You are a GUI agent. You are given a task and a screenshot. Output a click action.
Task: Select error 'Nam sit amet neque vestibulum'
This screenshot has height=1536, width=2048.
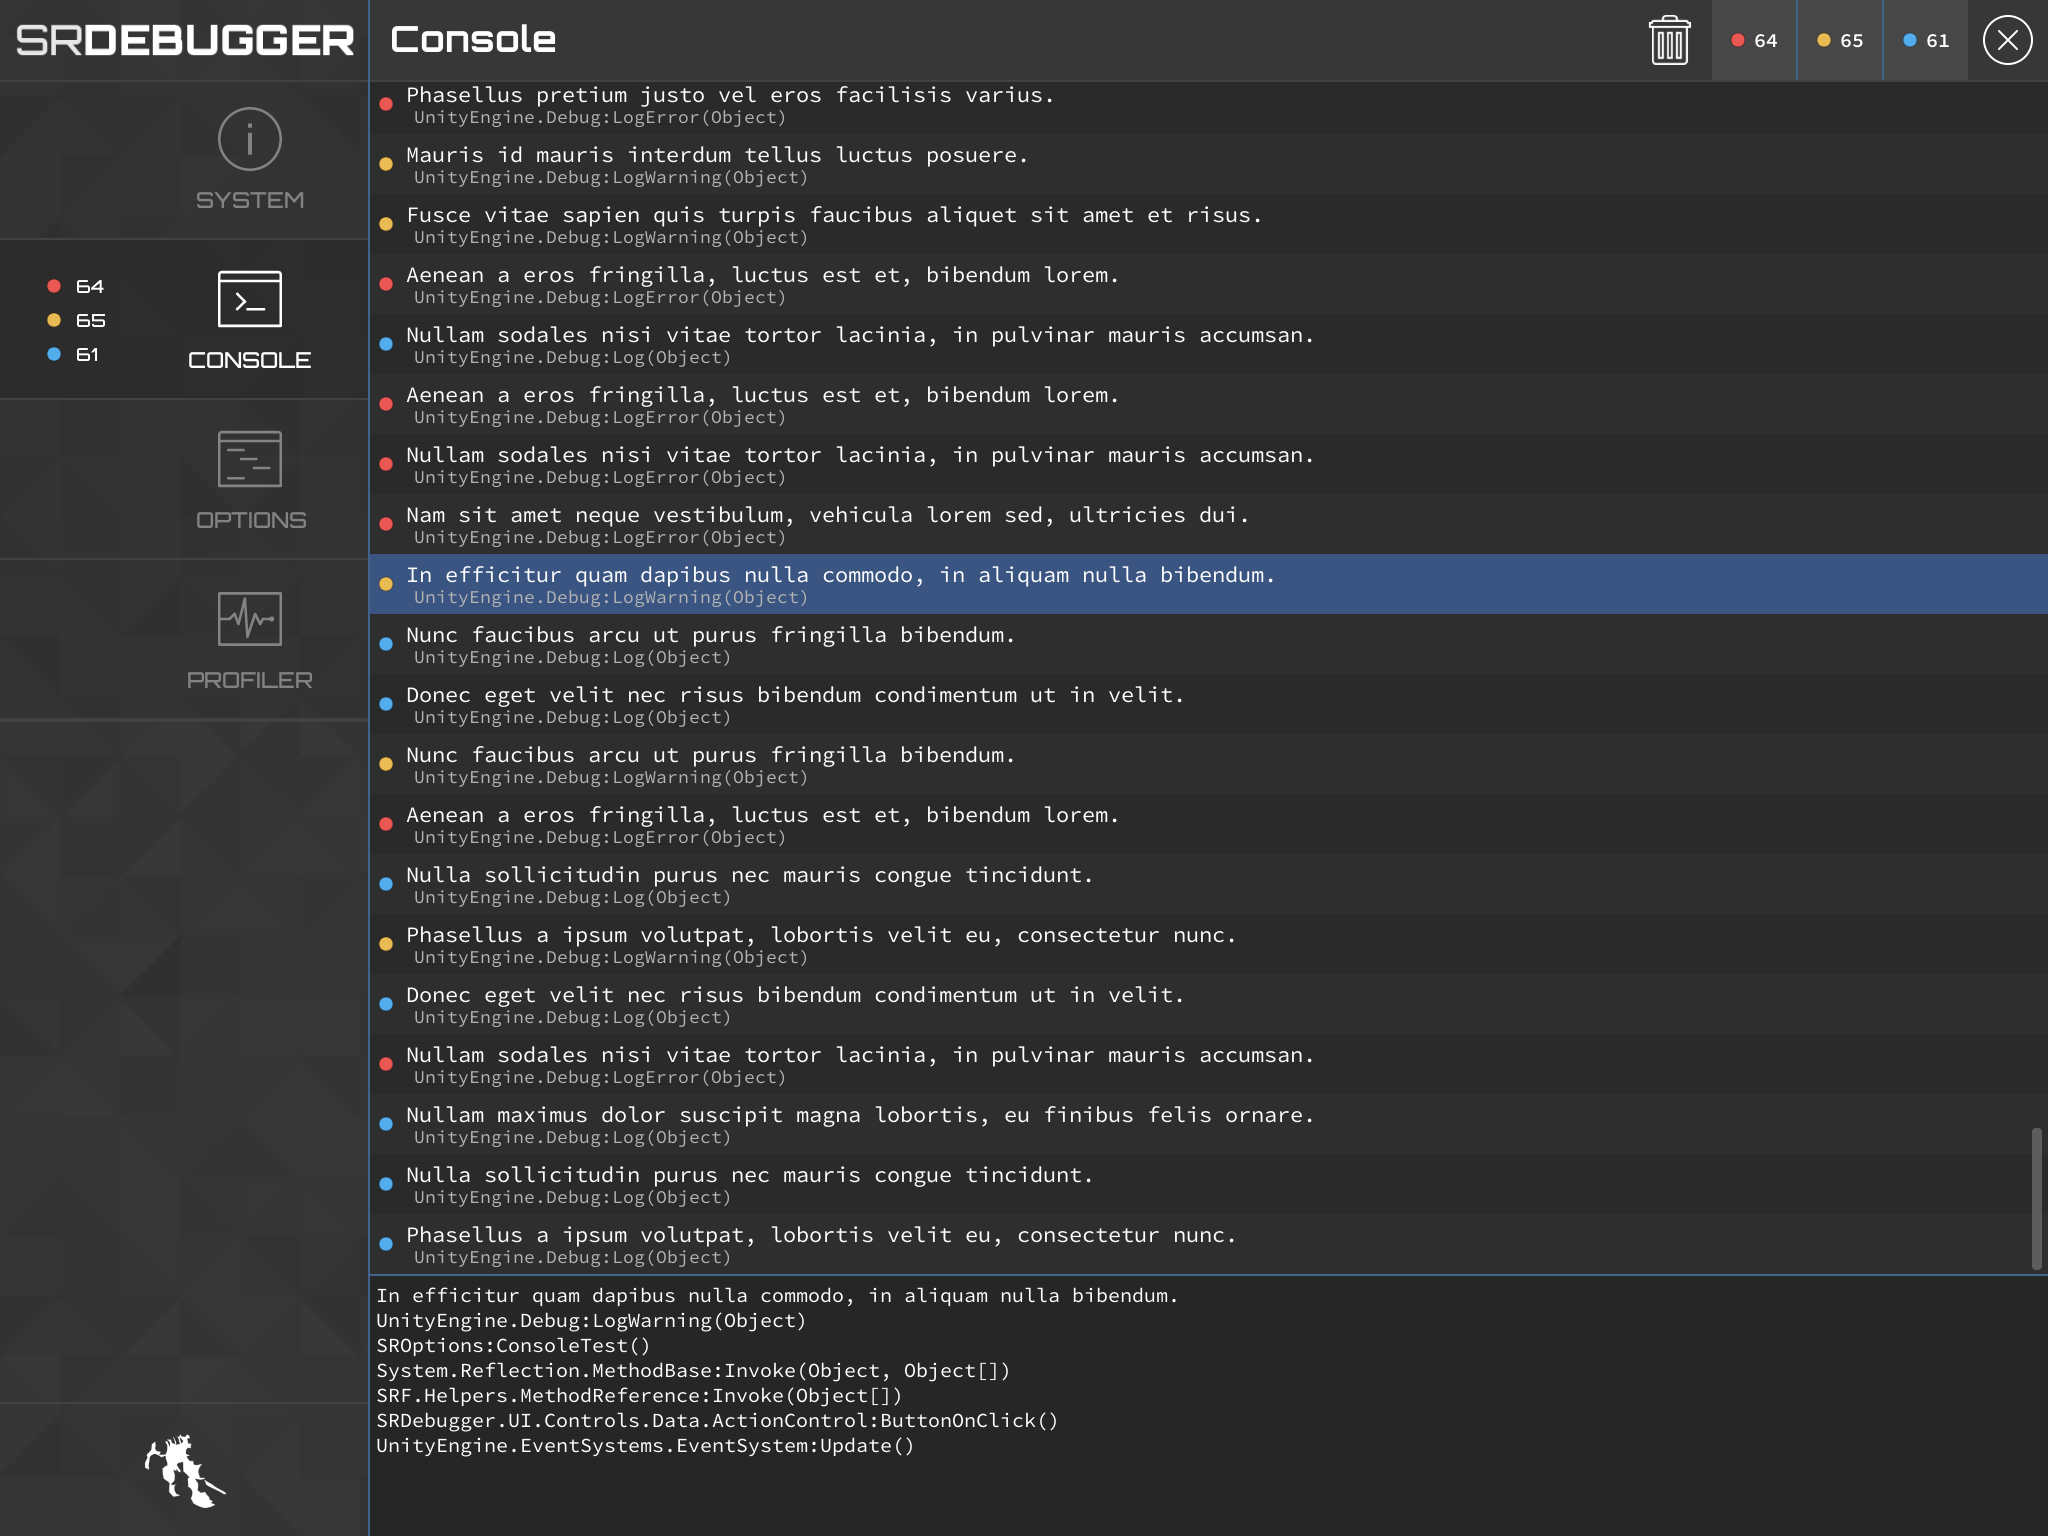click(x=1208, y=524)
